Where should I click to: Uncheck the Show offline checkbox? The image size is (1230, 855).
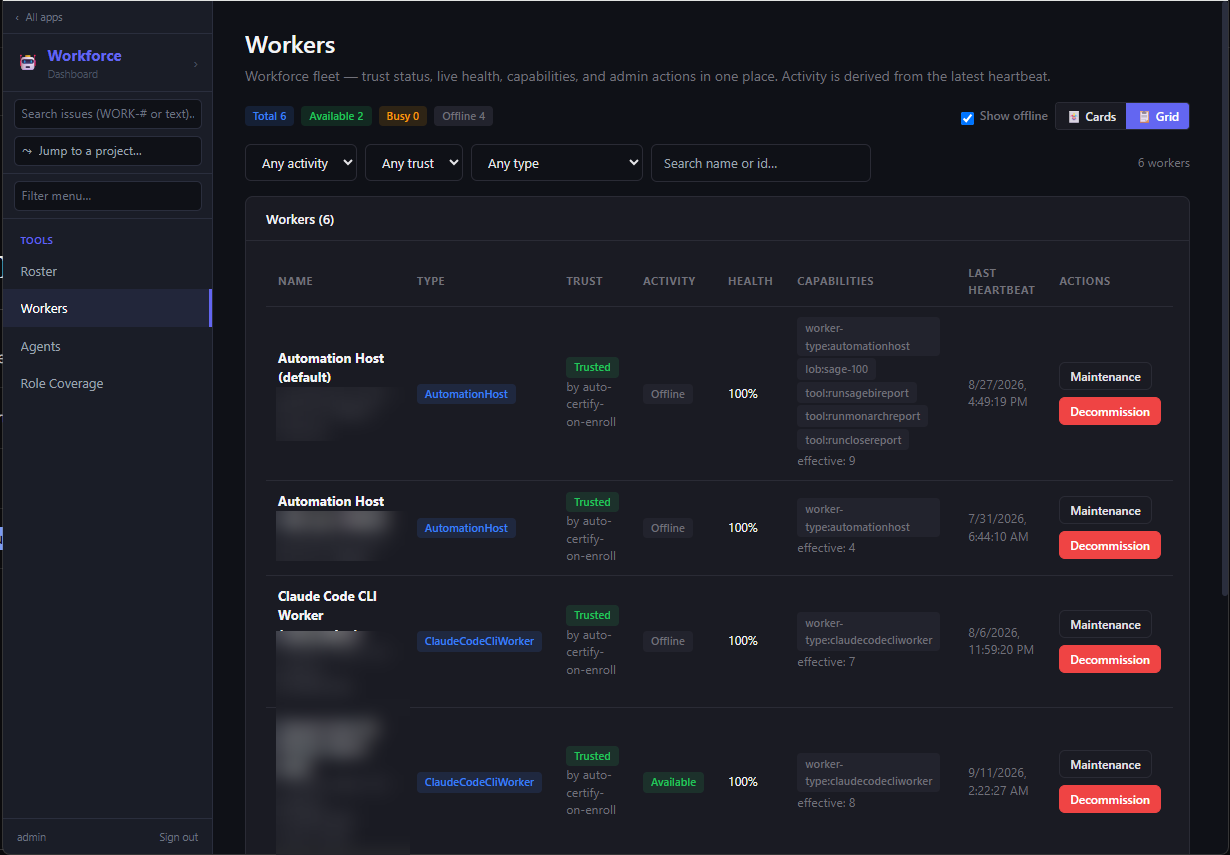tap(967, 118)
